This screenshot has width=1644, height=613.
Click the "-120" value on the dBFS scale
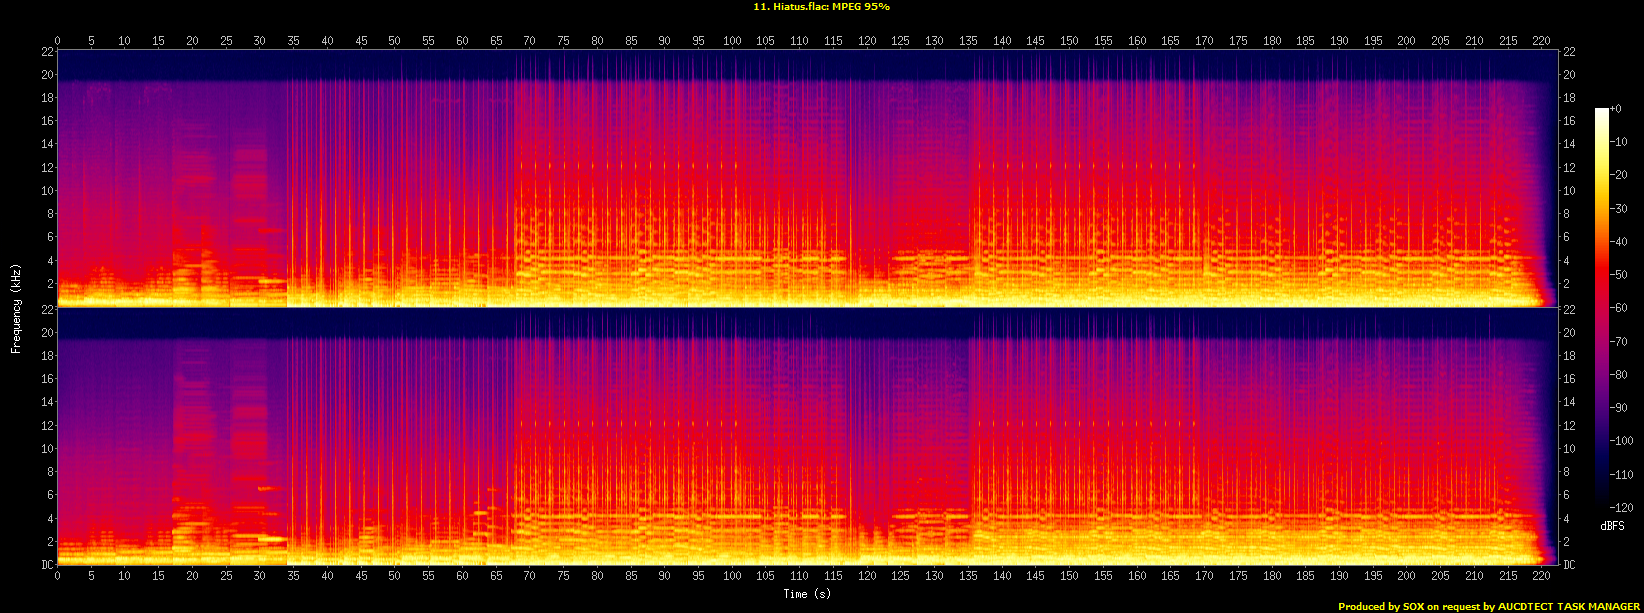(1620, 508)
